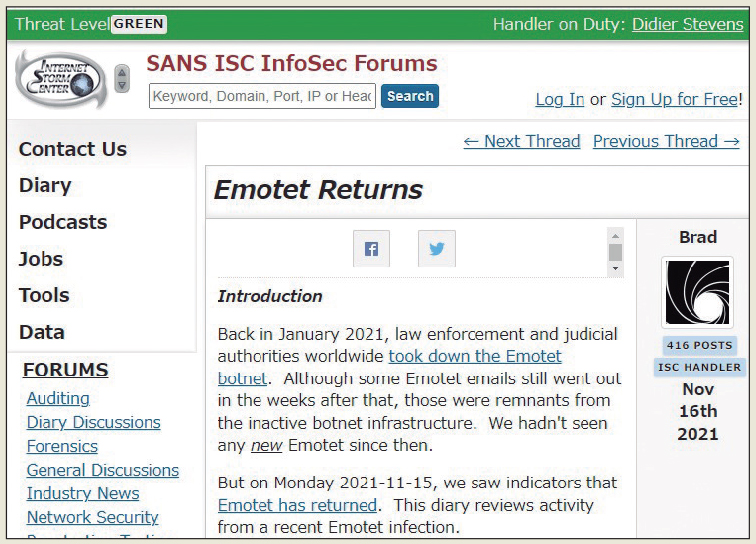The height and width of the screenshot is (544, 756).
Task: Go to the Next Thread
Action: click(521, 141)
